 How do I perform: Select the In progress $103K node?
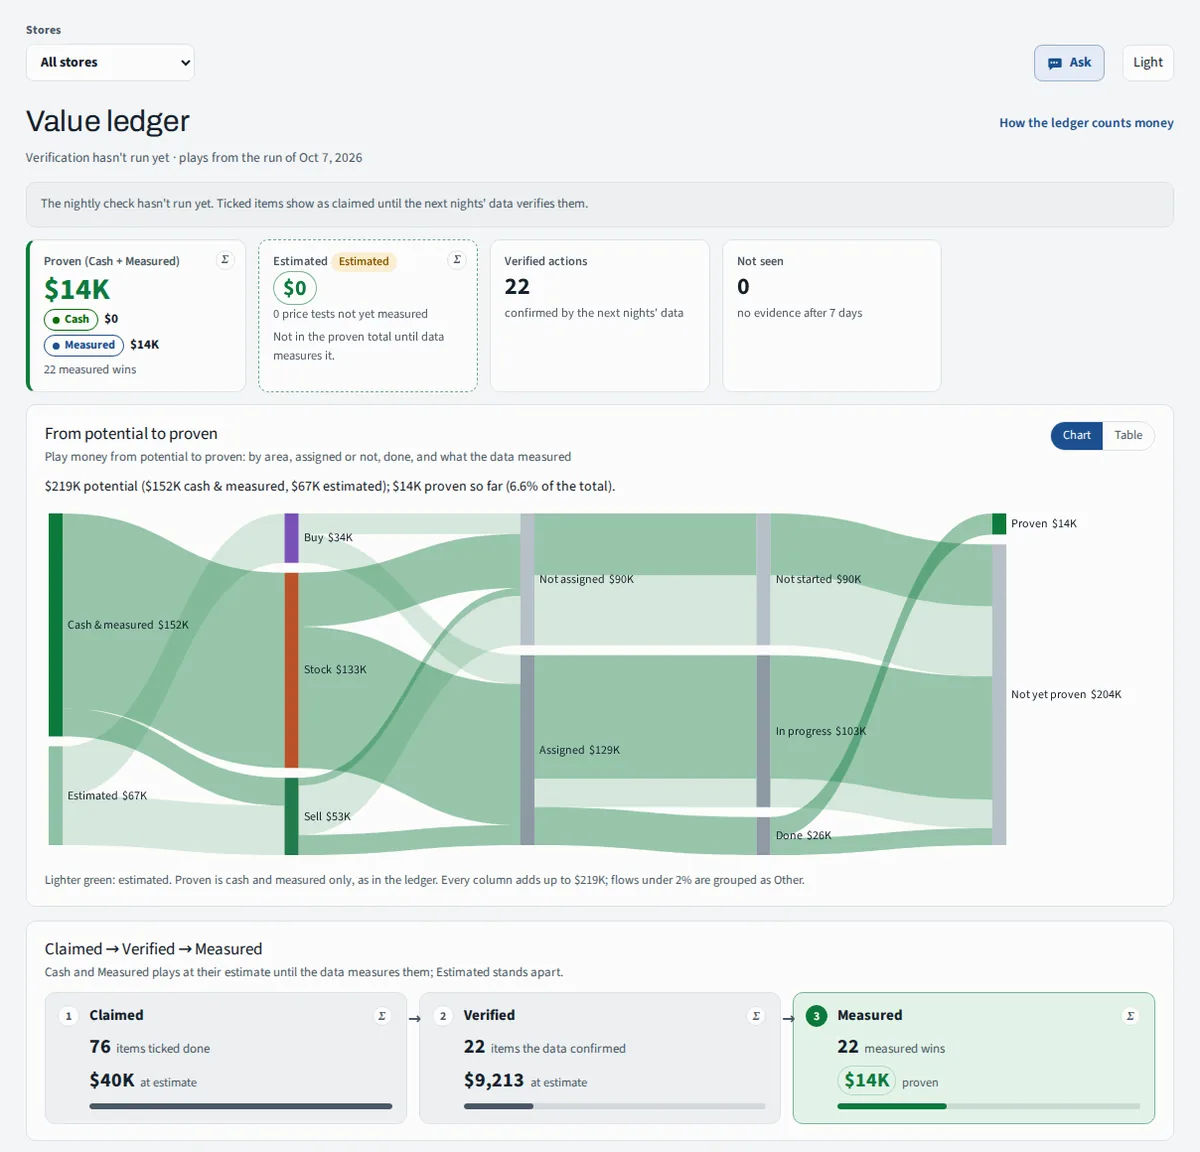(x=763, y=731)
